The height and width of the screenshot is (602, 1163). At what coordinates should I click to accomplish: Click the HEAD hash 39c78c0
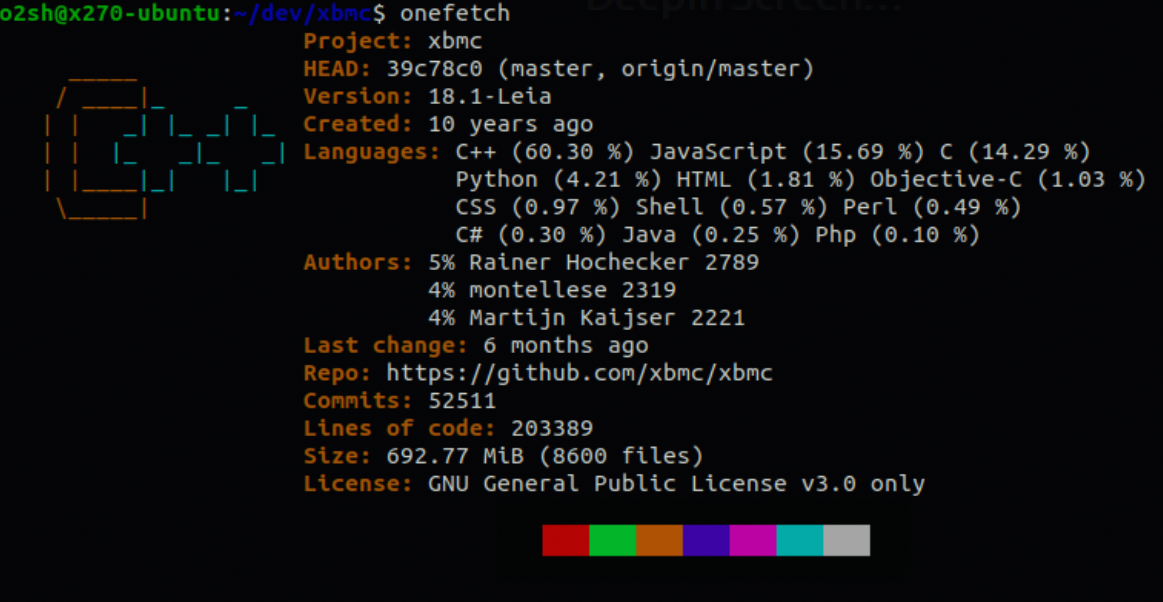pyautogui.click(x=435, y=70)
